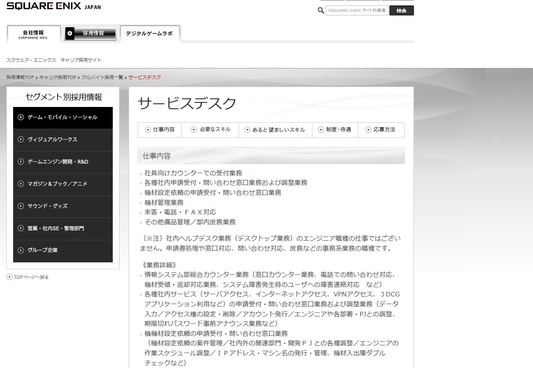The width and height of the screenshot is (533, 368).
Task: Click the セグメント別採用情報 sidebar title
Action: pyautogui.click(x=64, y=97)
